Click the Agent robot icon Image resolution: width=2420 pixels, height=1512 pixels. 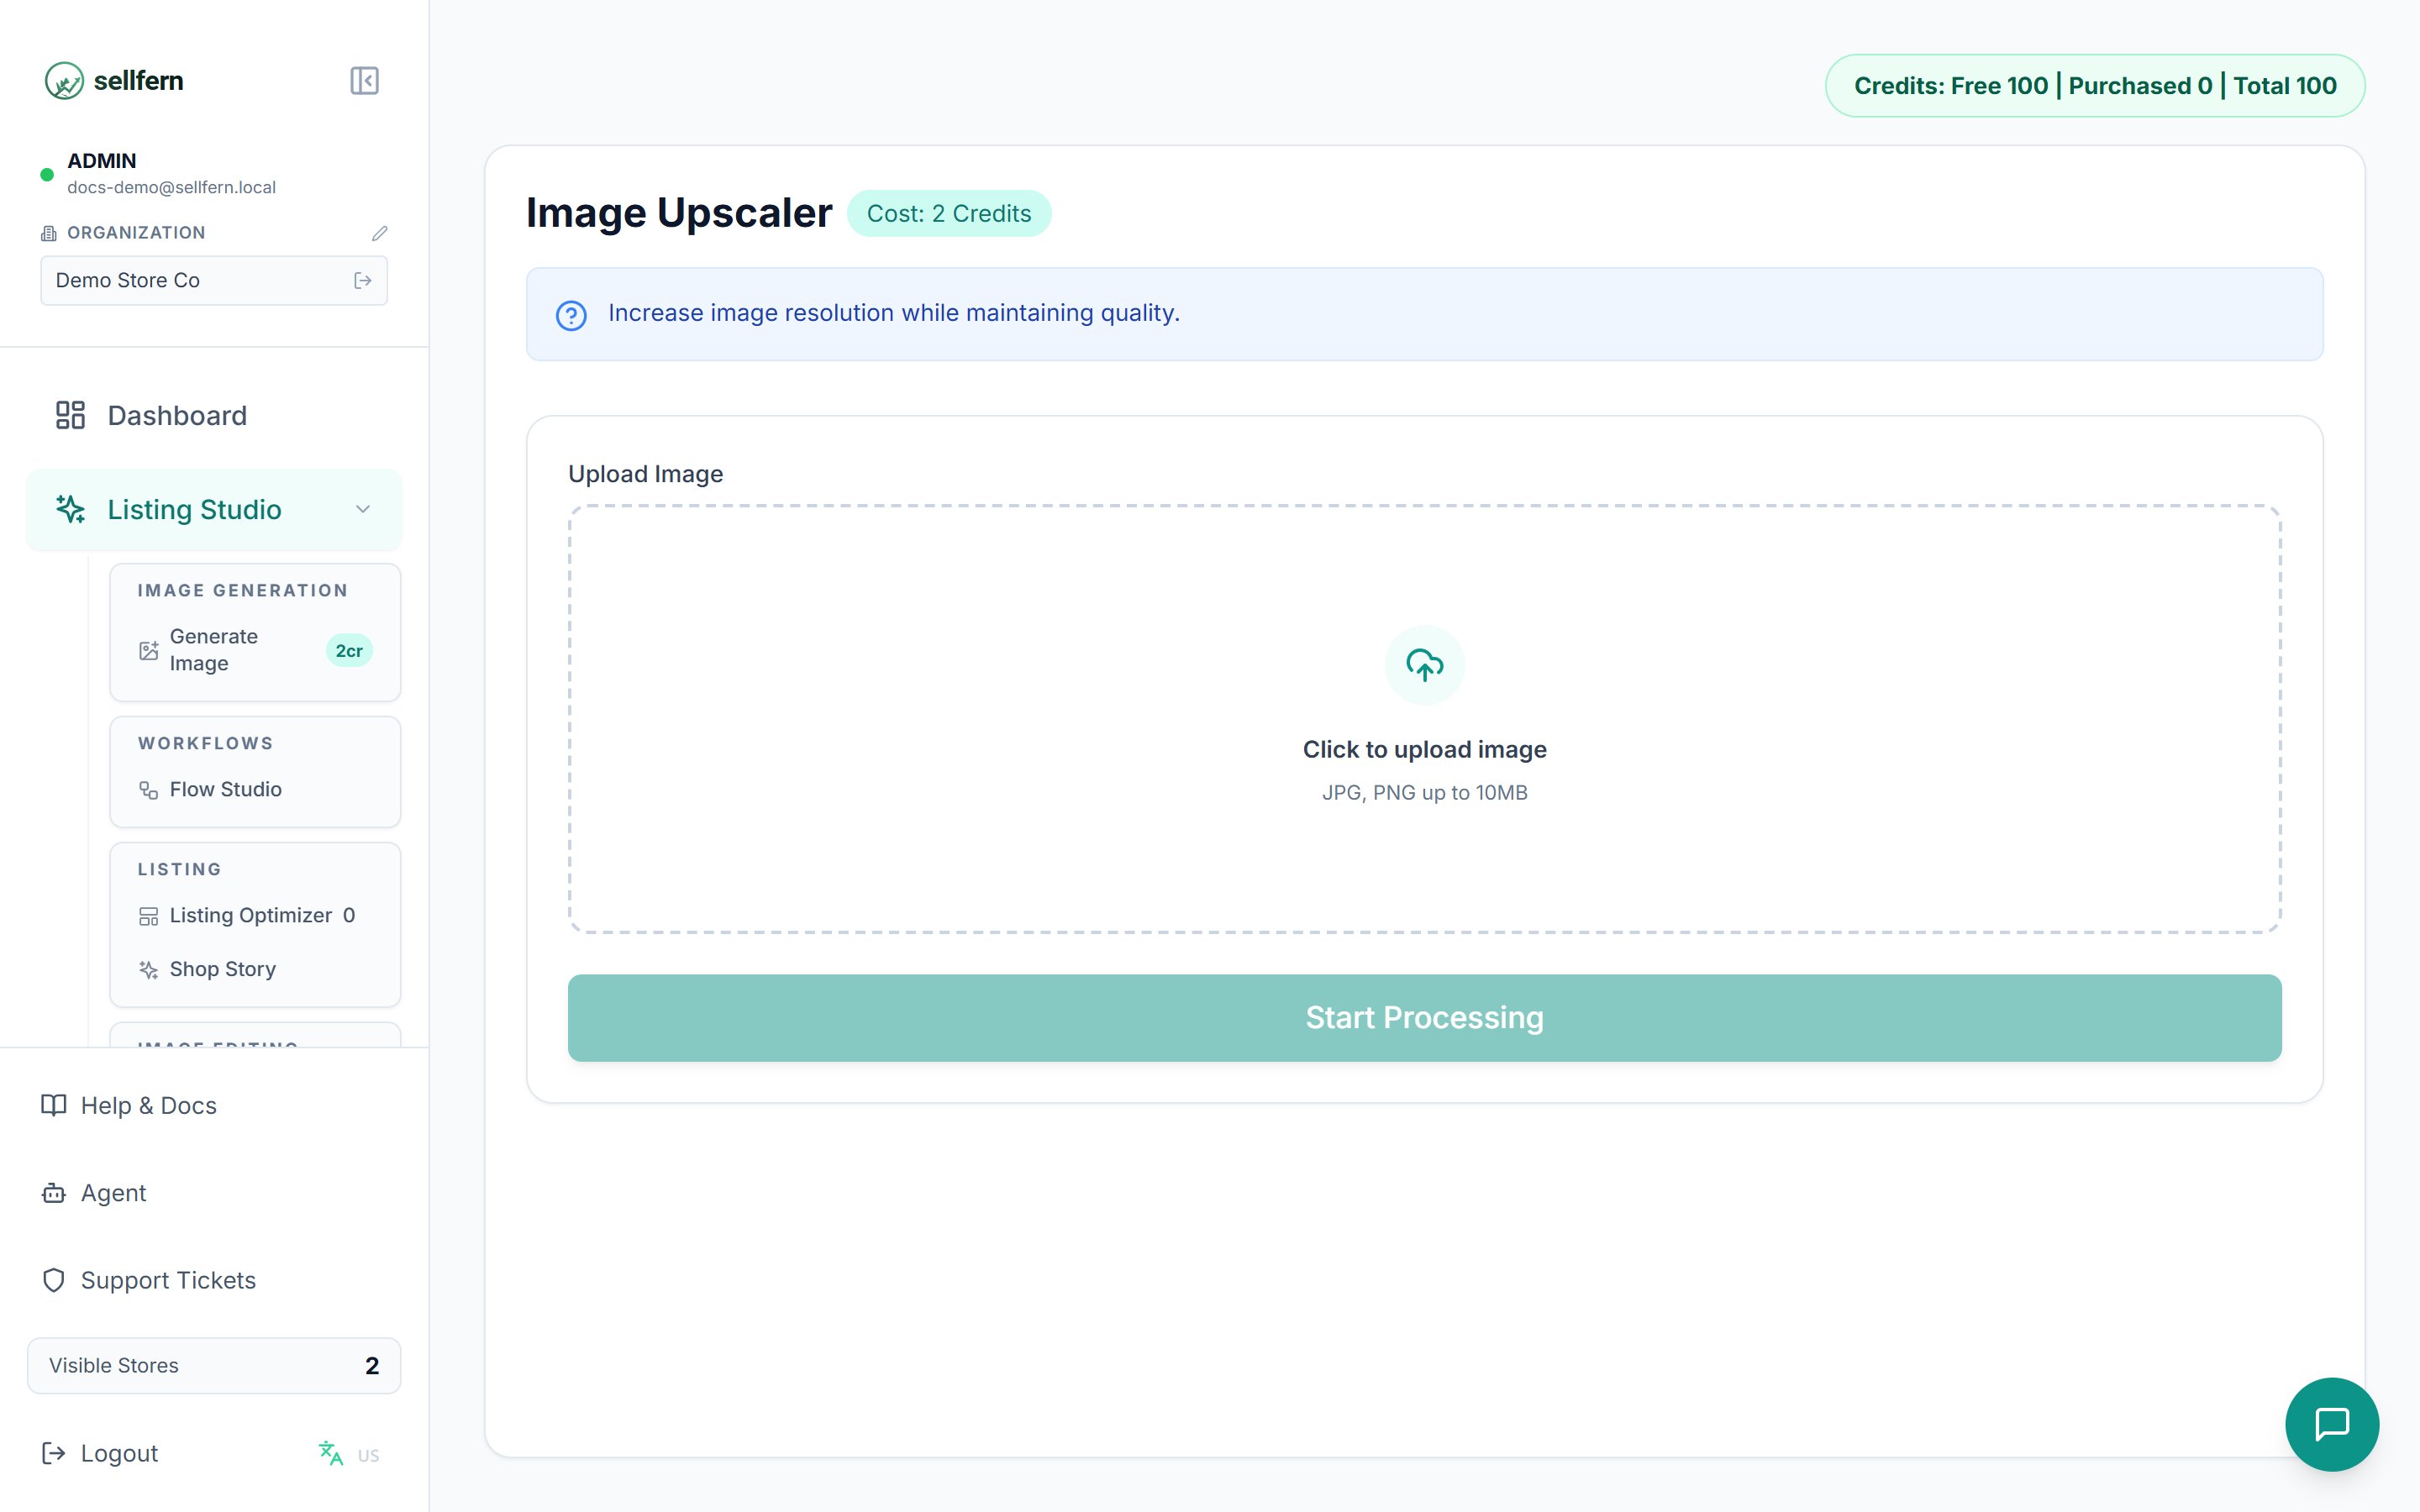54,1193
